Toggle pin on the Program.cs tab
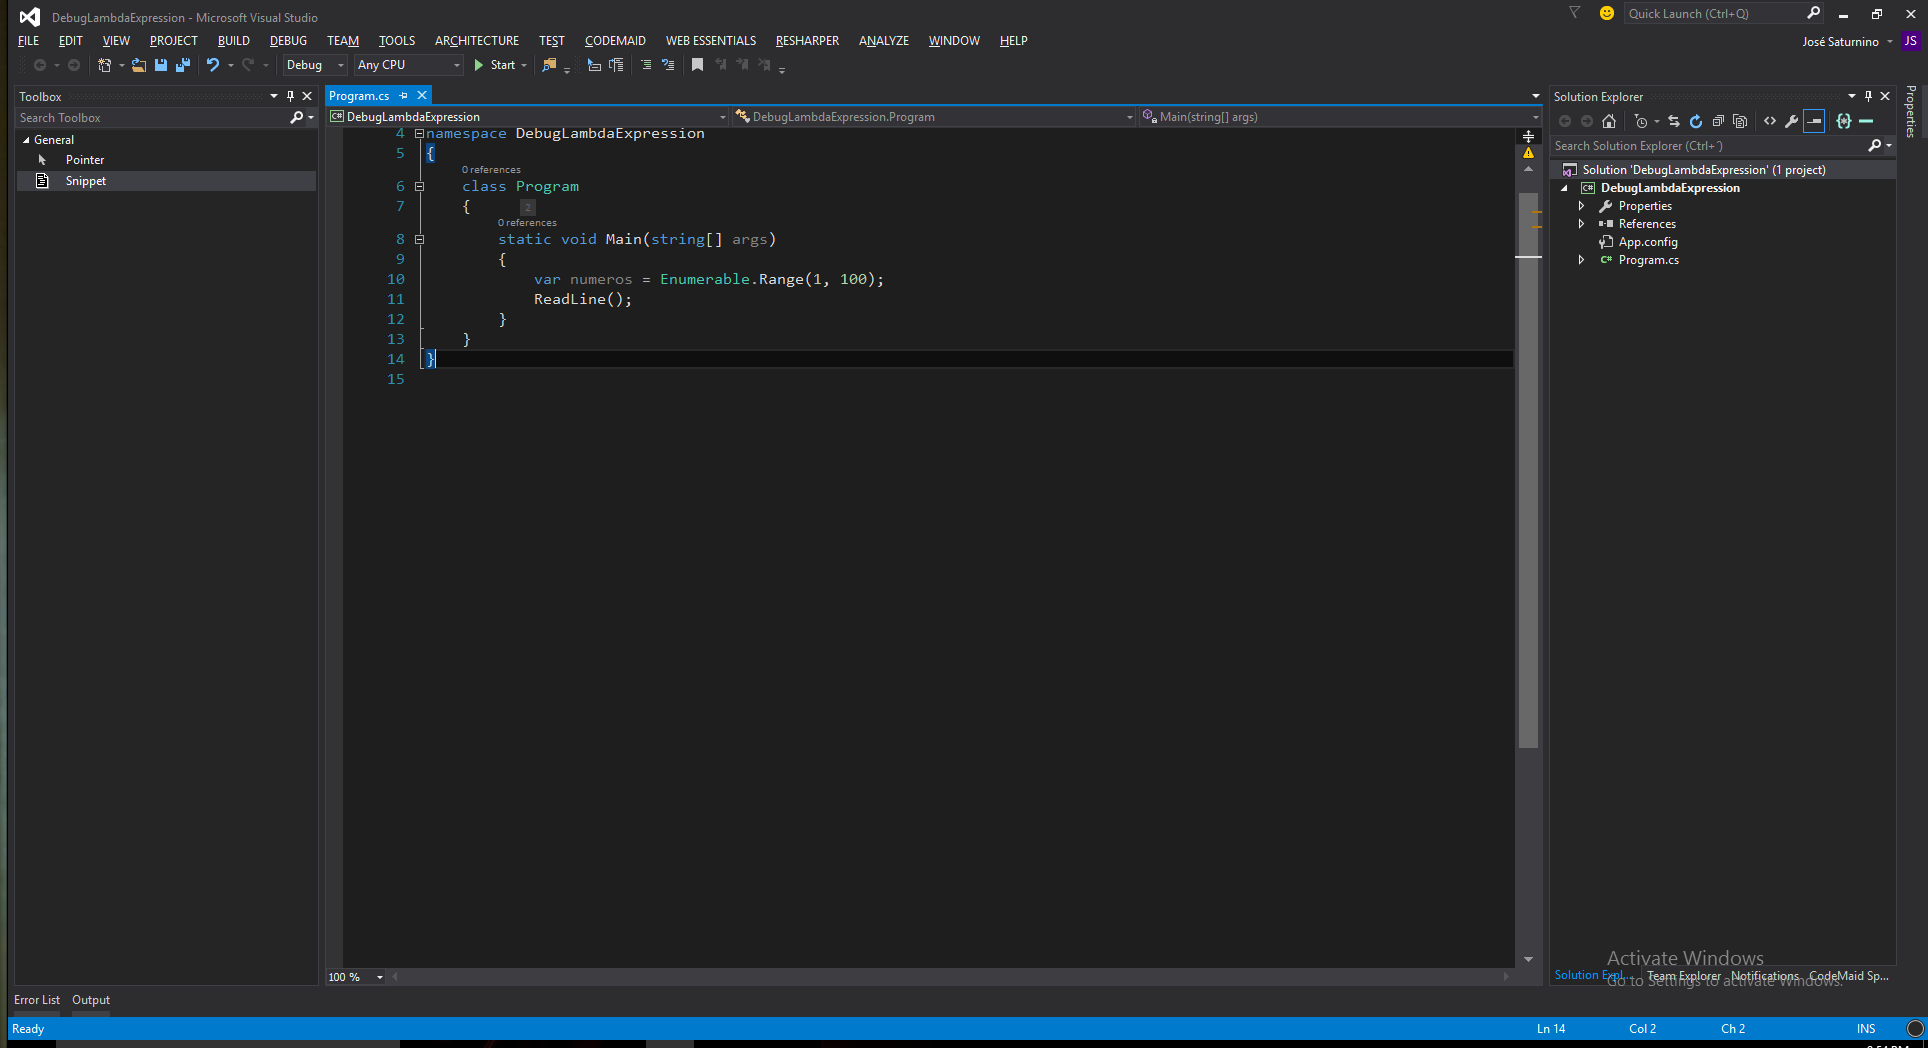Image resolution: width=1928 pixels, height=1048 pixels. [x=404, y=96]
